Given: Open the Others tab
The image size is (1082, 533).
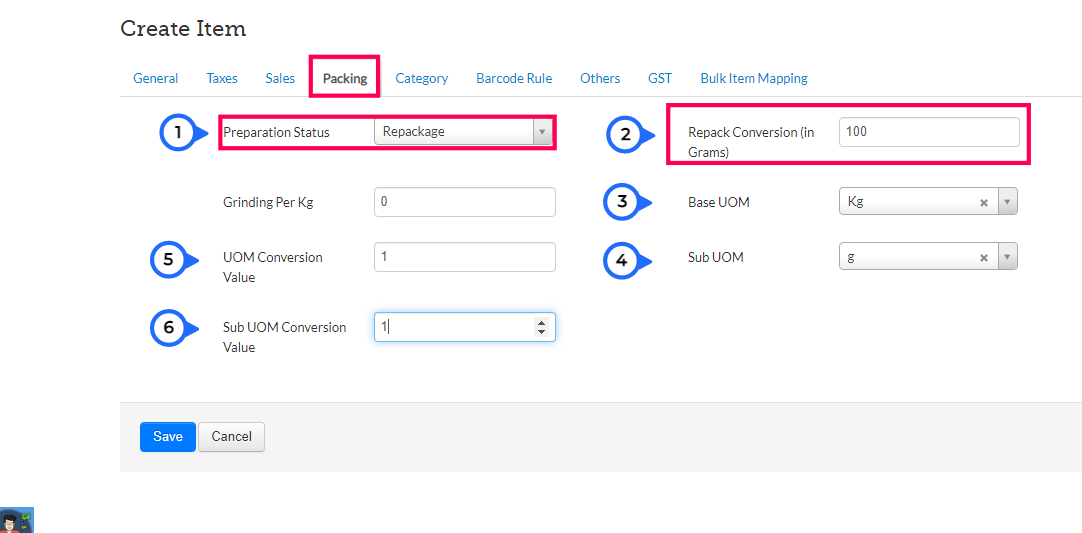Looking at the screenshot, I should (600, 78).
